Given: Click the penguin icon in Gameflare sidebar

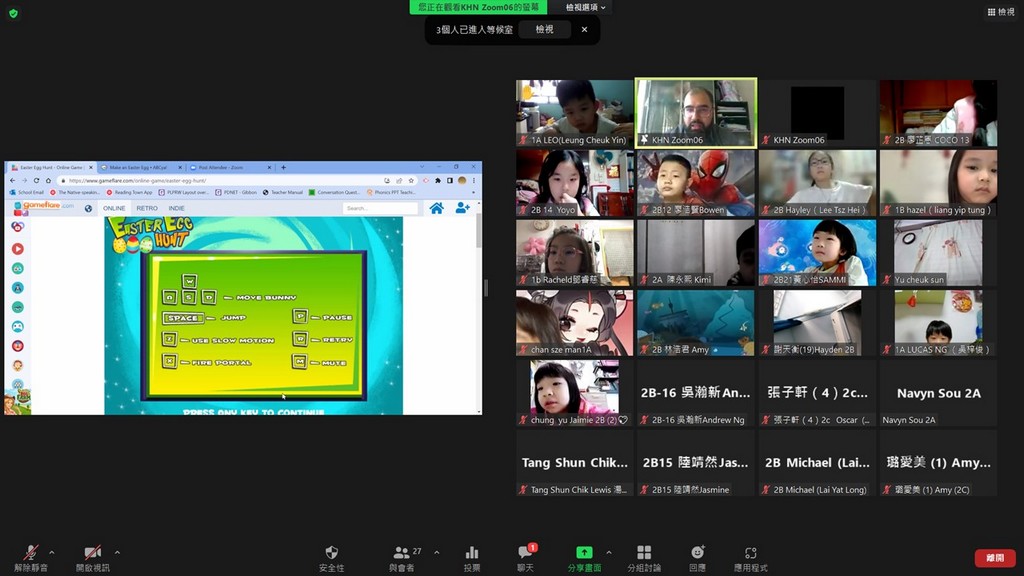Looking at the screenshot, I should point(18,287).
